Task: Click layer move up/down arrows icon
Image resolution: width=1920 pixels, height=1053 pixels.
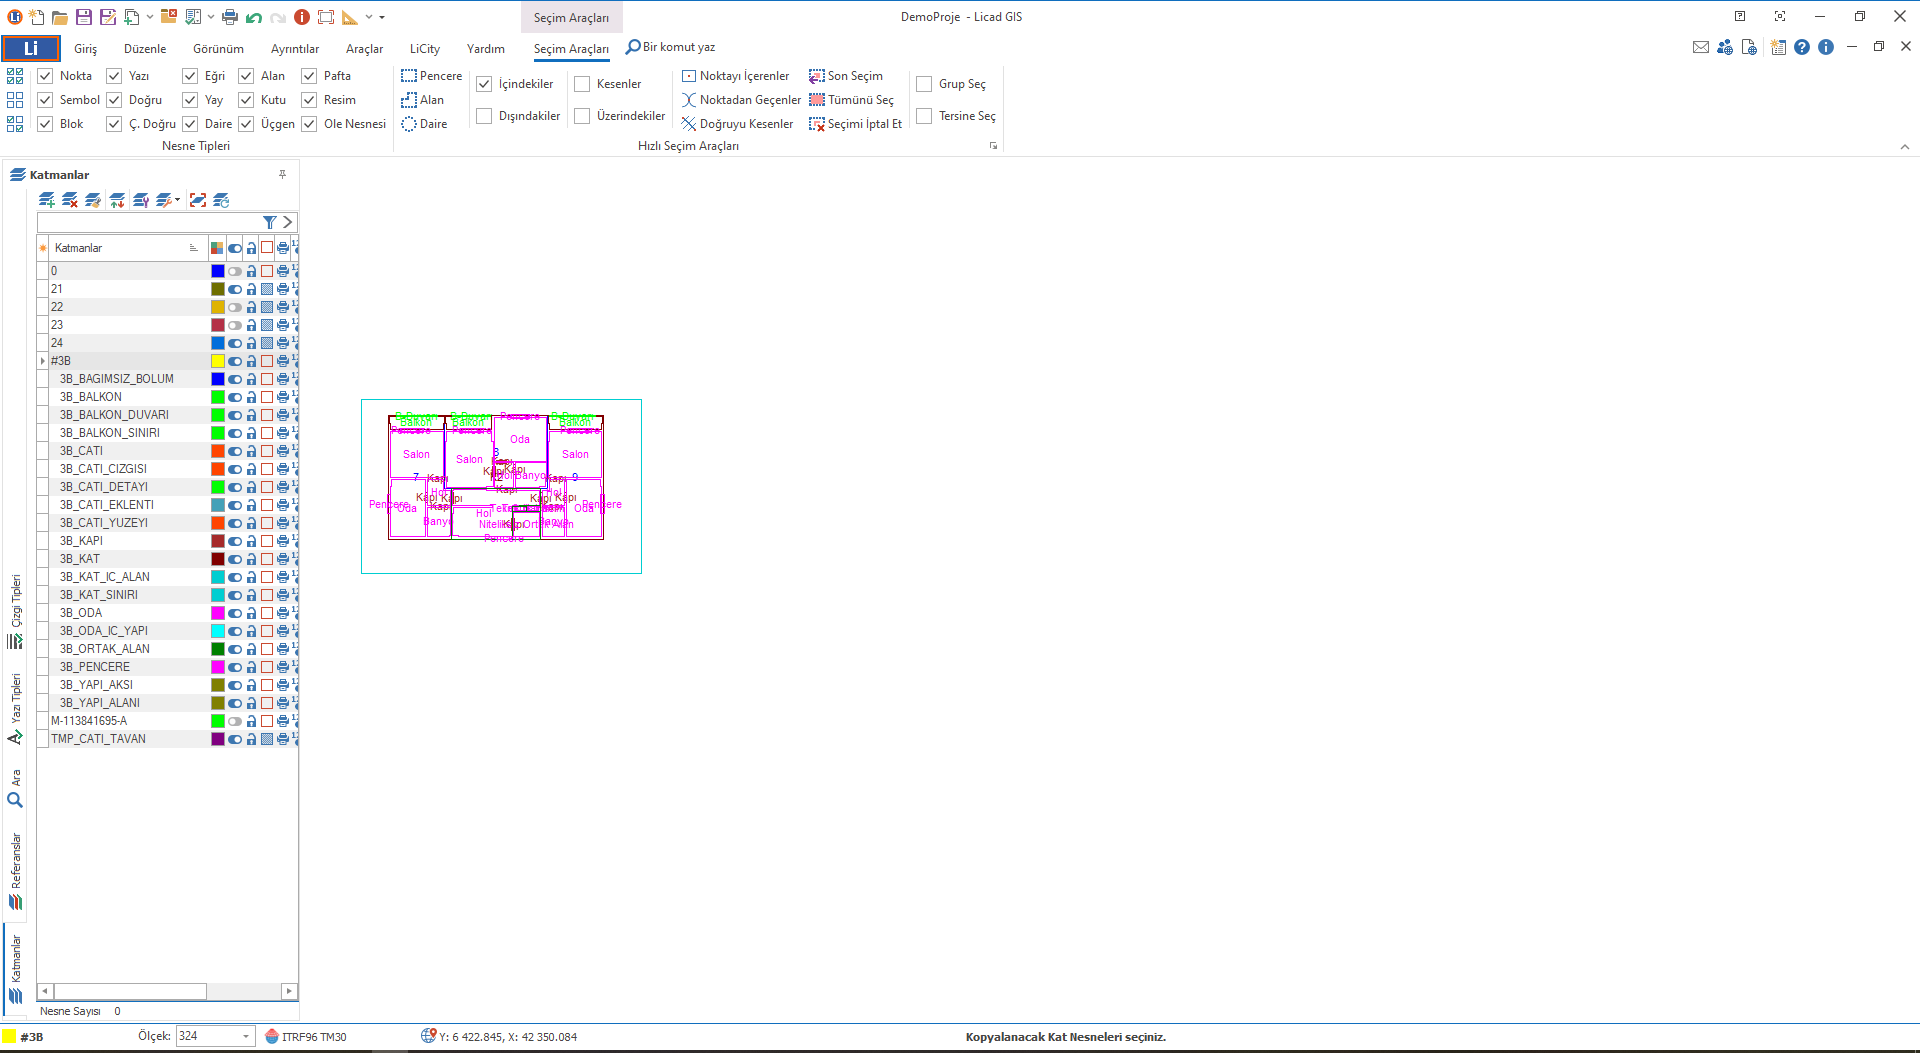Action: coord(117,200)
